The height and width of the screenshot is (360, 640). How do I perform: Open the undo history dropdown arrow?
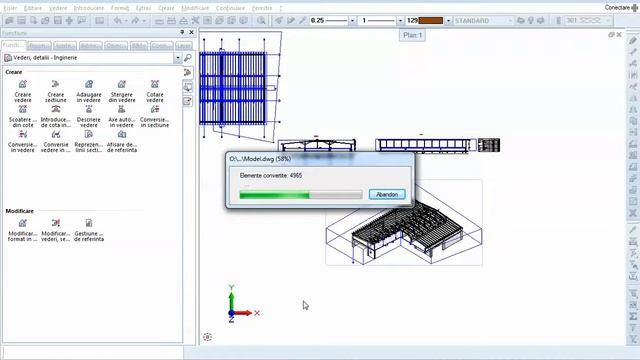pos(126,20)
